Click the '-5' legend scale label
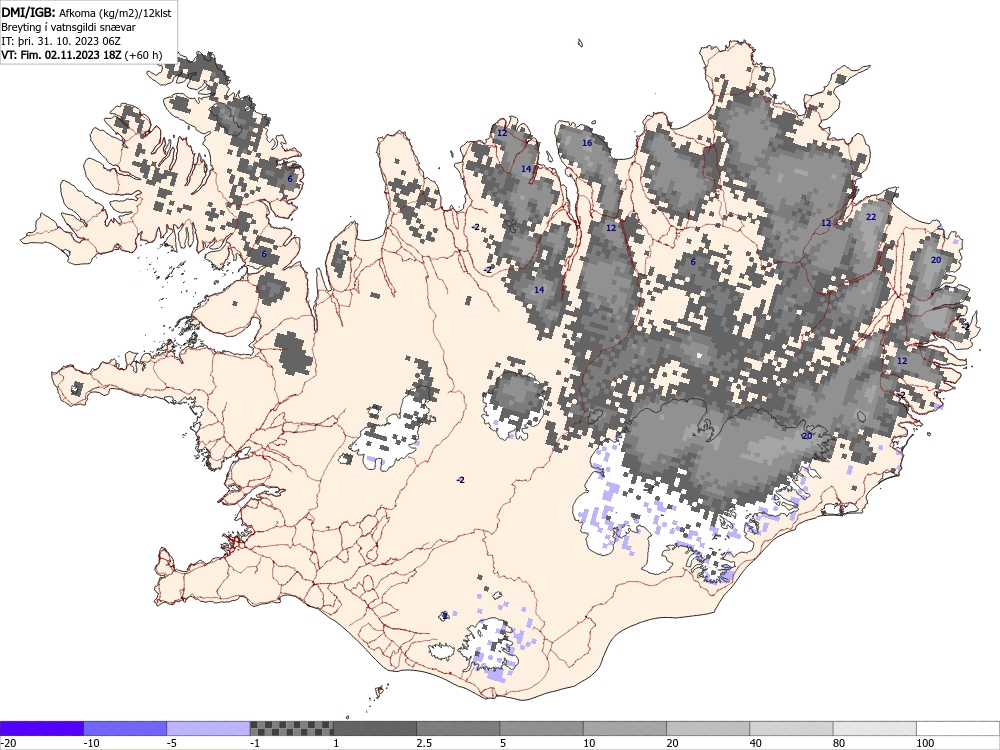This screenshot has height=750, width=1000. click(x=173, y=743)
